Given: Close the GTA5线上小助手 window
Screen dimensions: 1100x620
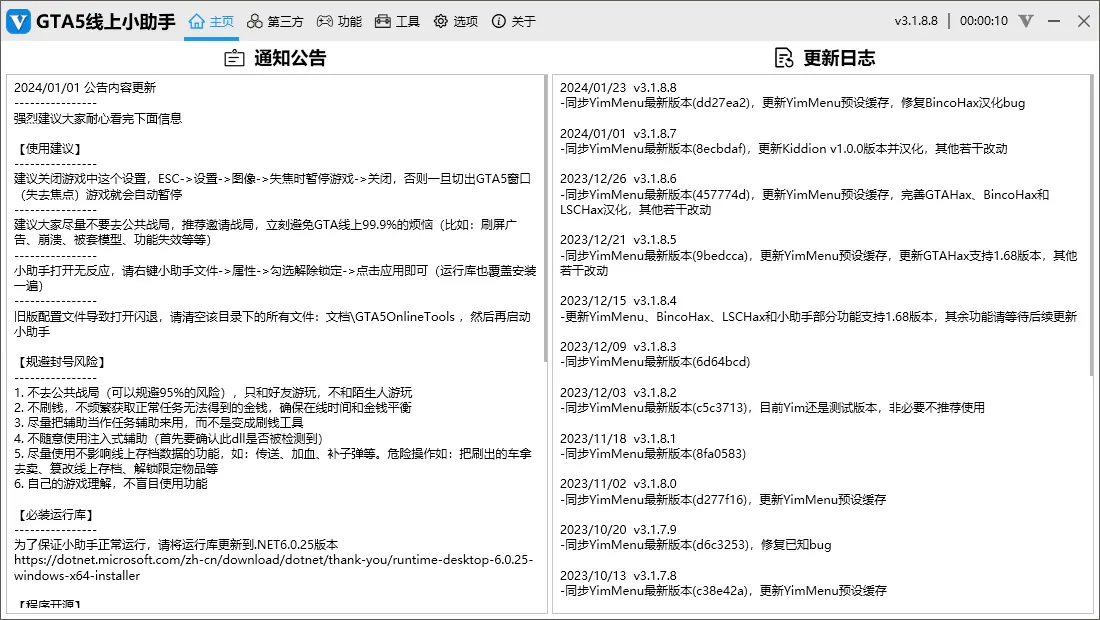Looking at the screenshot, I should pyautogui.click(x=1083, y=21).
